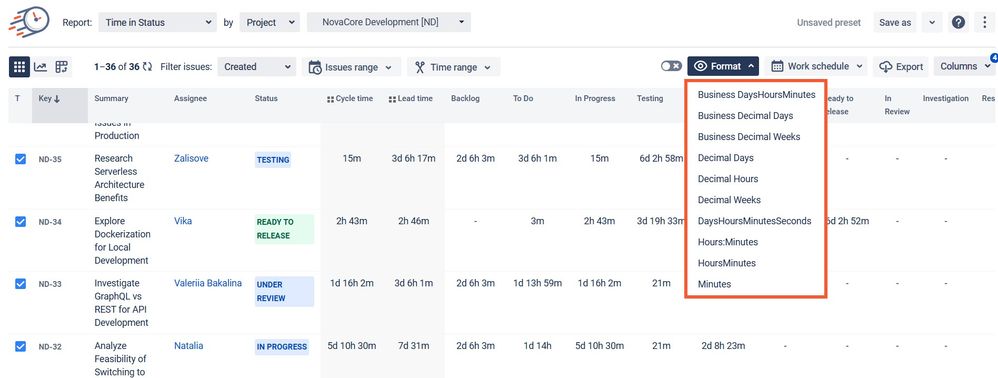The width and height of the screenshot is (998, 378).
Task: Click issue key ND-35
Action: (x=50, y=159)
